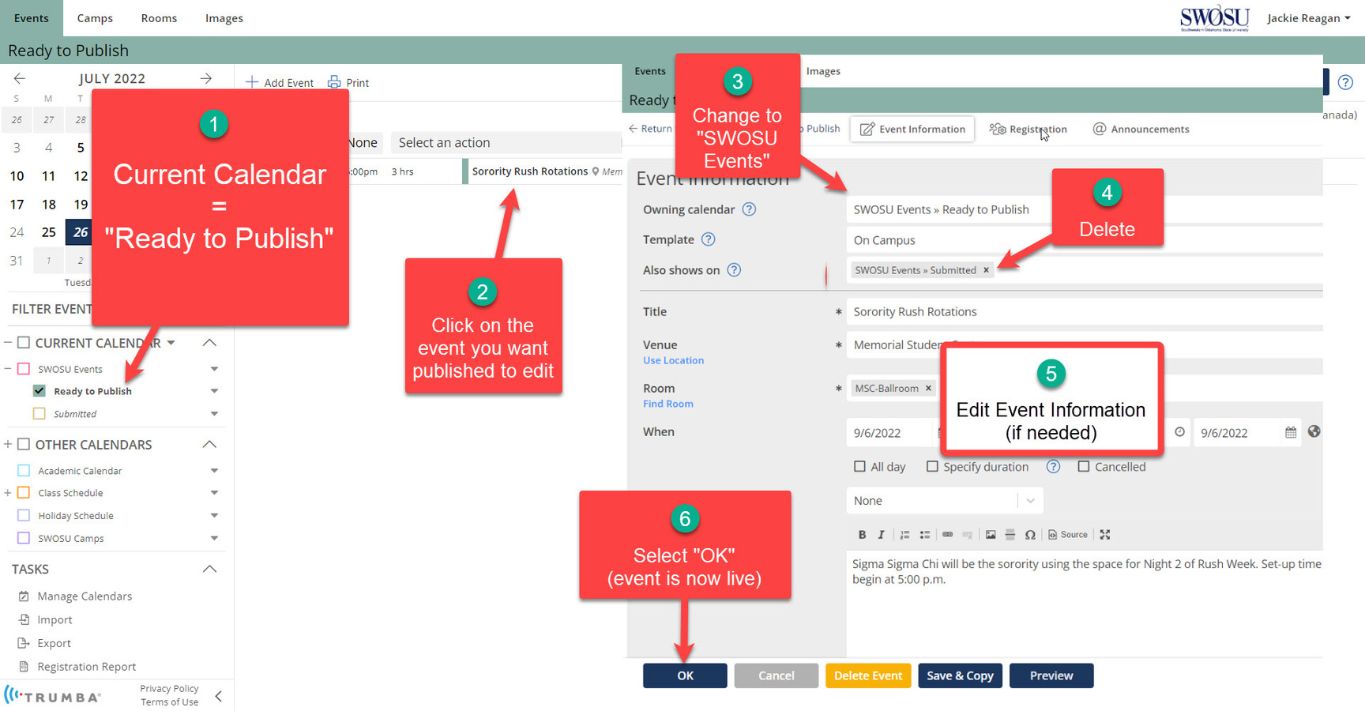Apply Italic formatting in the description editor
This screenshot has height=711, width=1366.
pyautogui.click(x=881, y=535)
